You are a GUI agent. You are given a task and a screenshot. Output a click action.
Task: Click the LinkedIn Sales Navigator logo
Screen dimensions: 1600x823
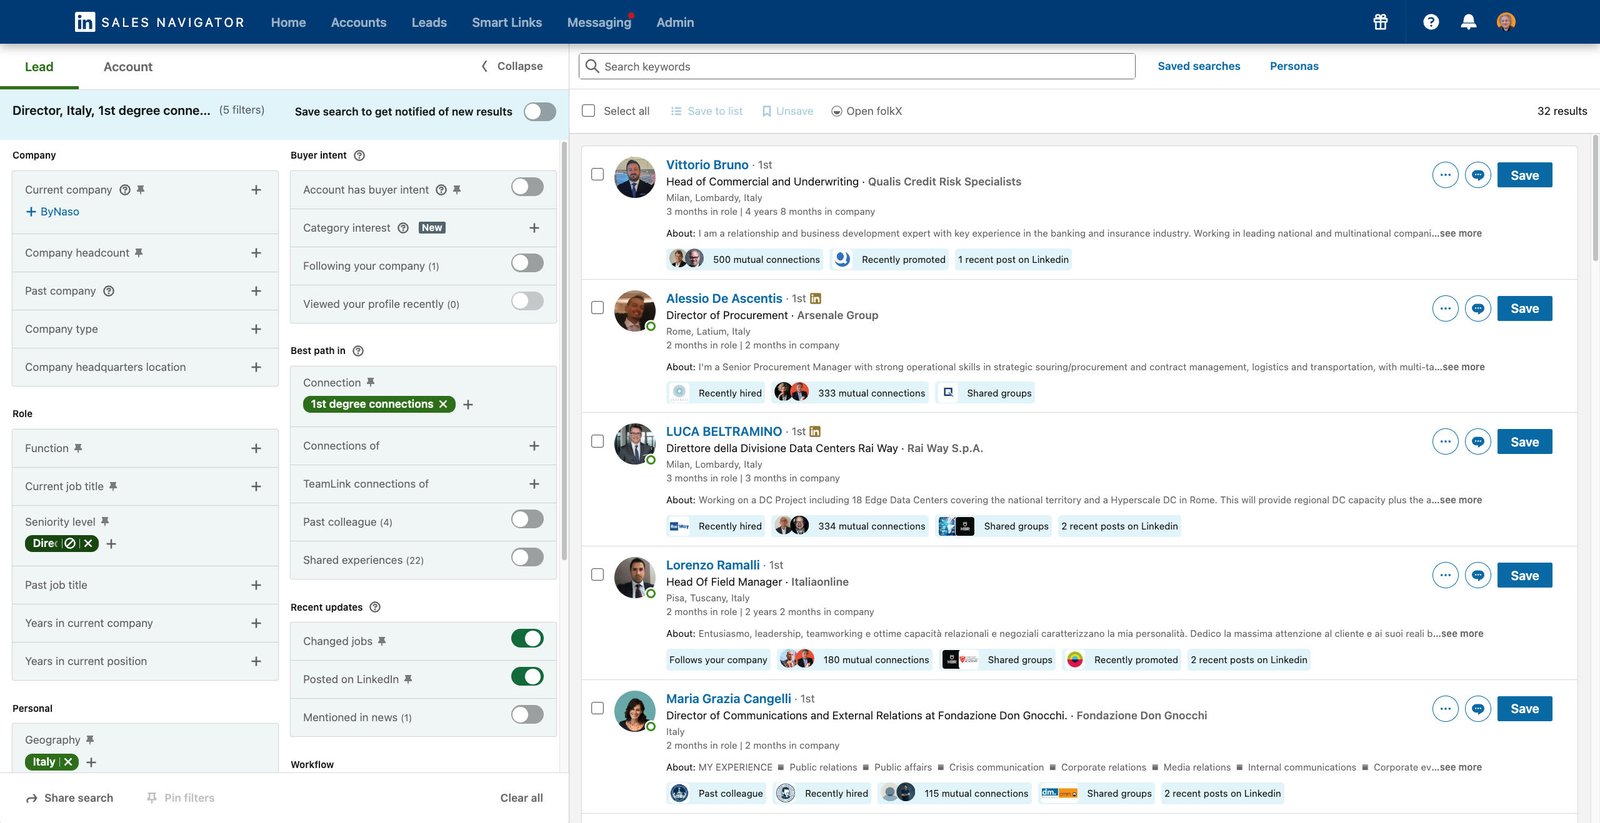(160, 22)
